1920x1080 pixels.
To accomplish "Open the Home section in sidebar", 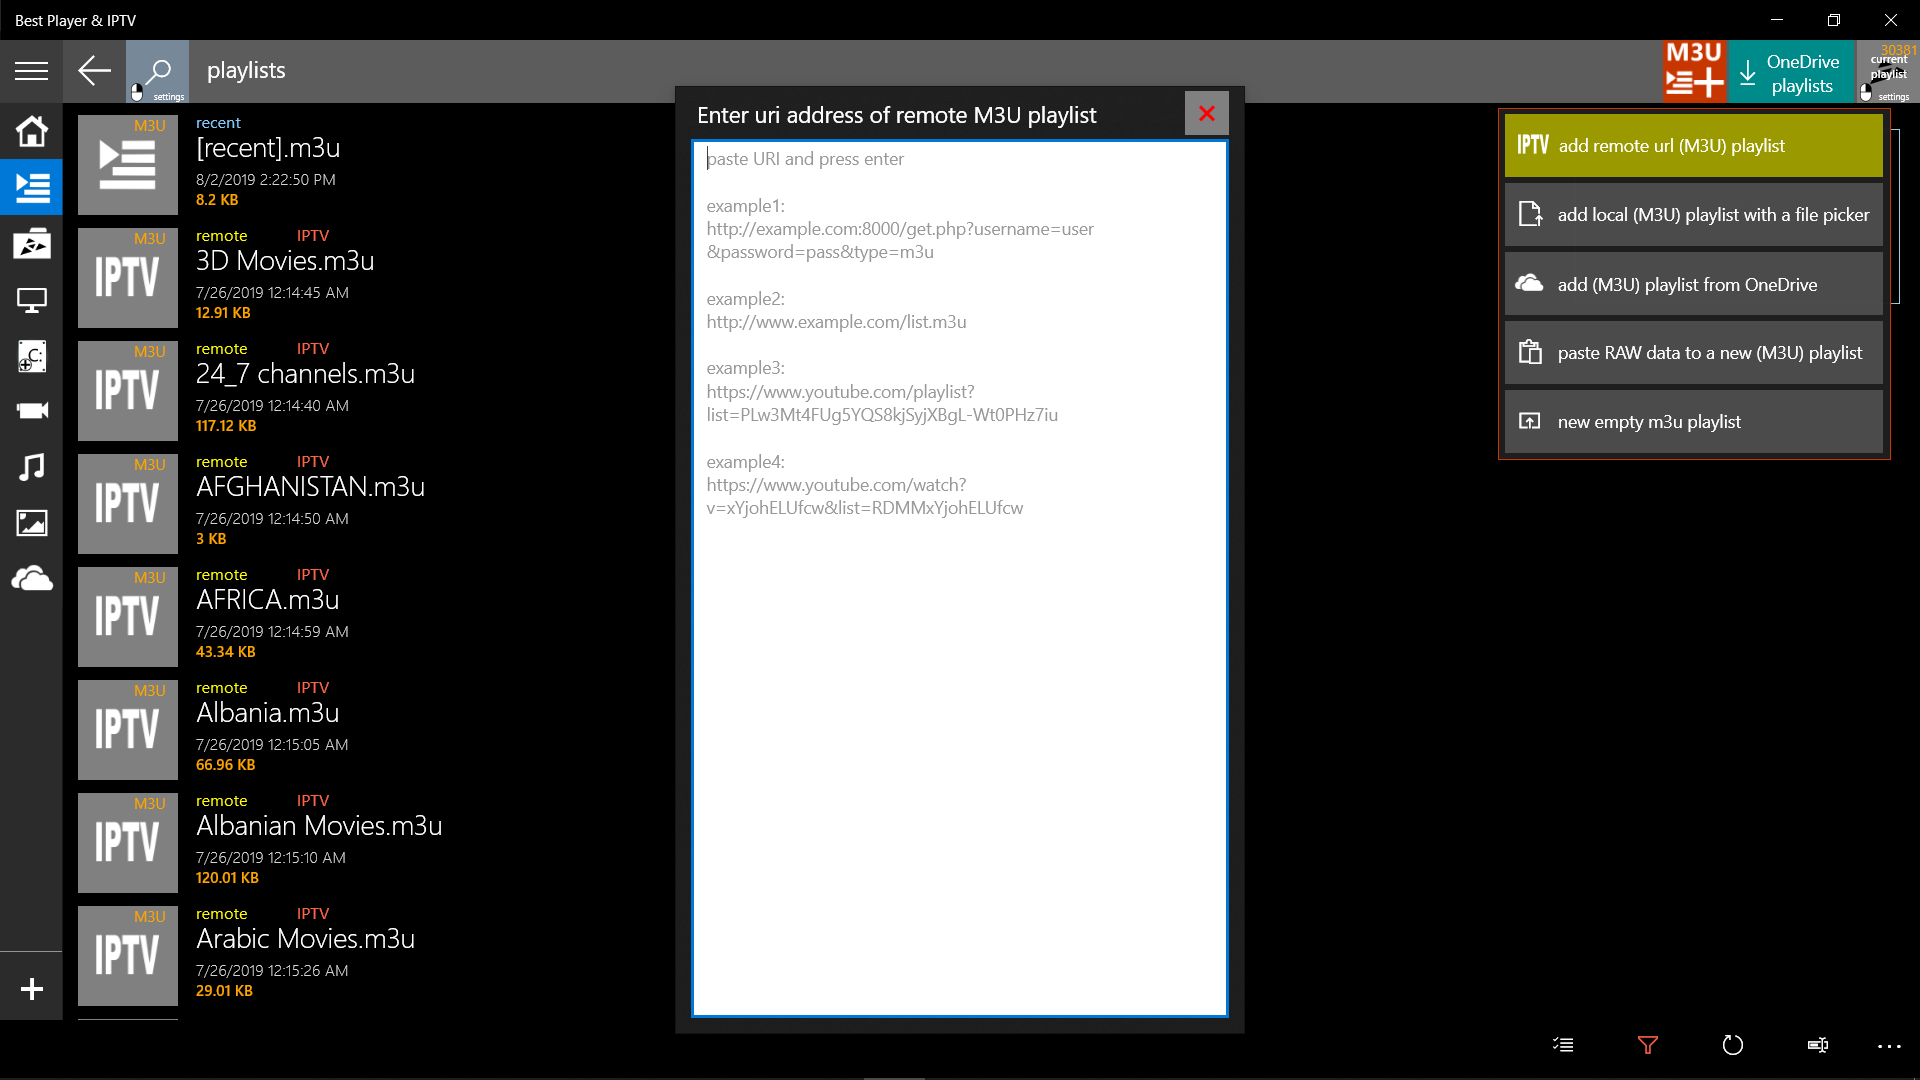I will [x=31, y=131].
